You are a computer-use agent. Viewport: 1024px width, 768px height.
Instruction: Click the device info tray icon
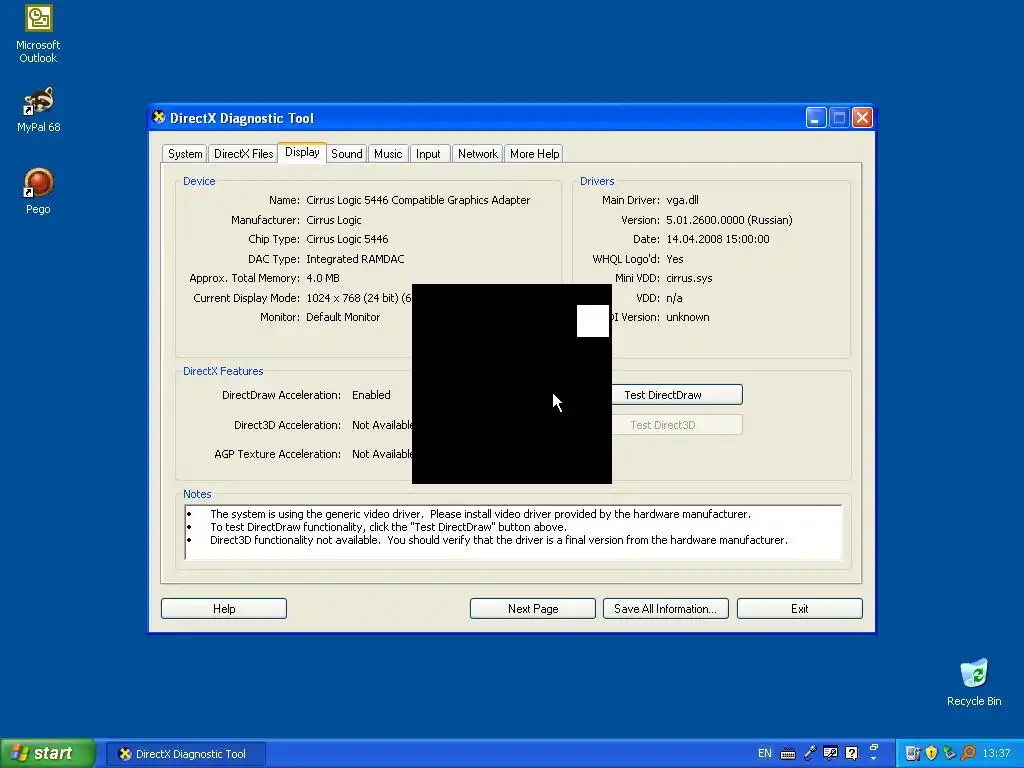913,754
